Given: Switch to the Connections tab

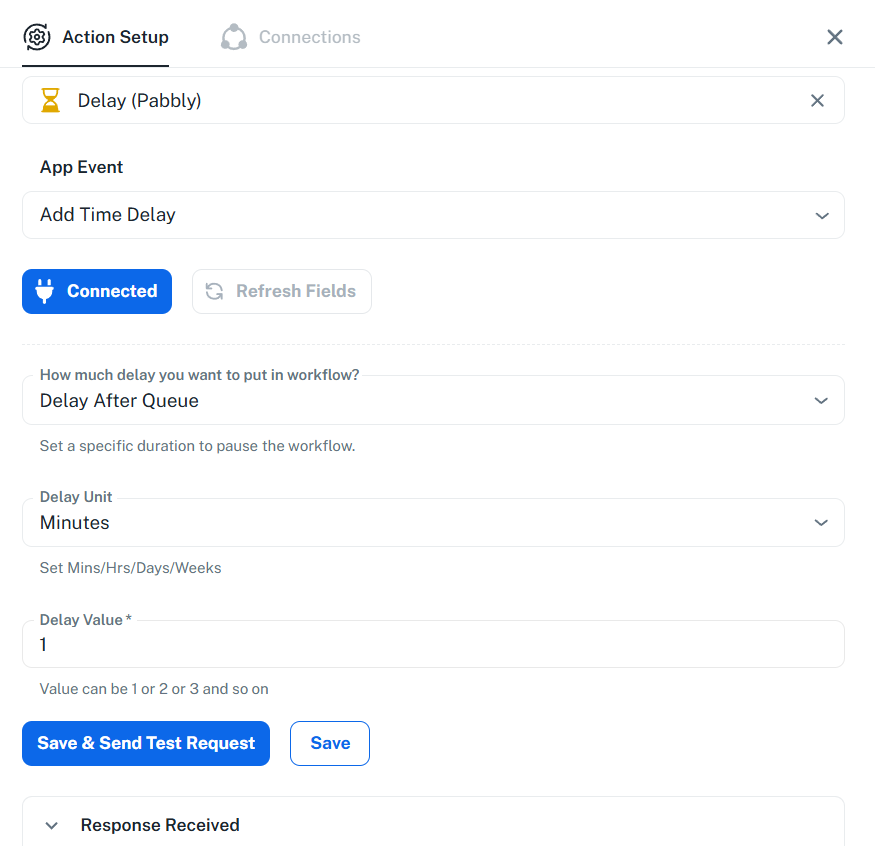Looking at the screenshot, I should point(309,37).
